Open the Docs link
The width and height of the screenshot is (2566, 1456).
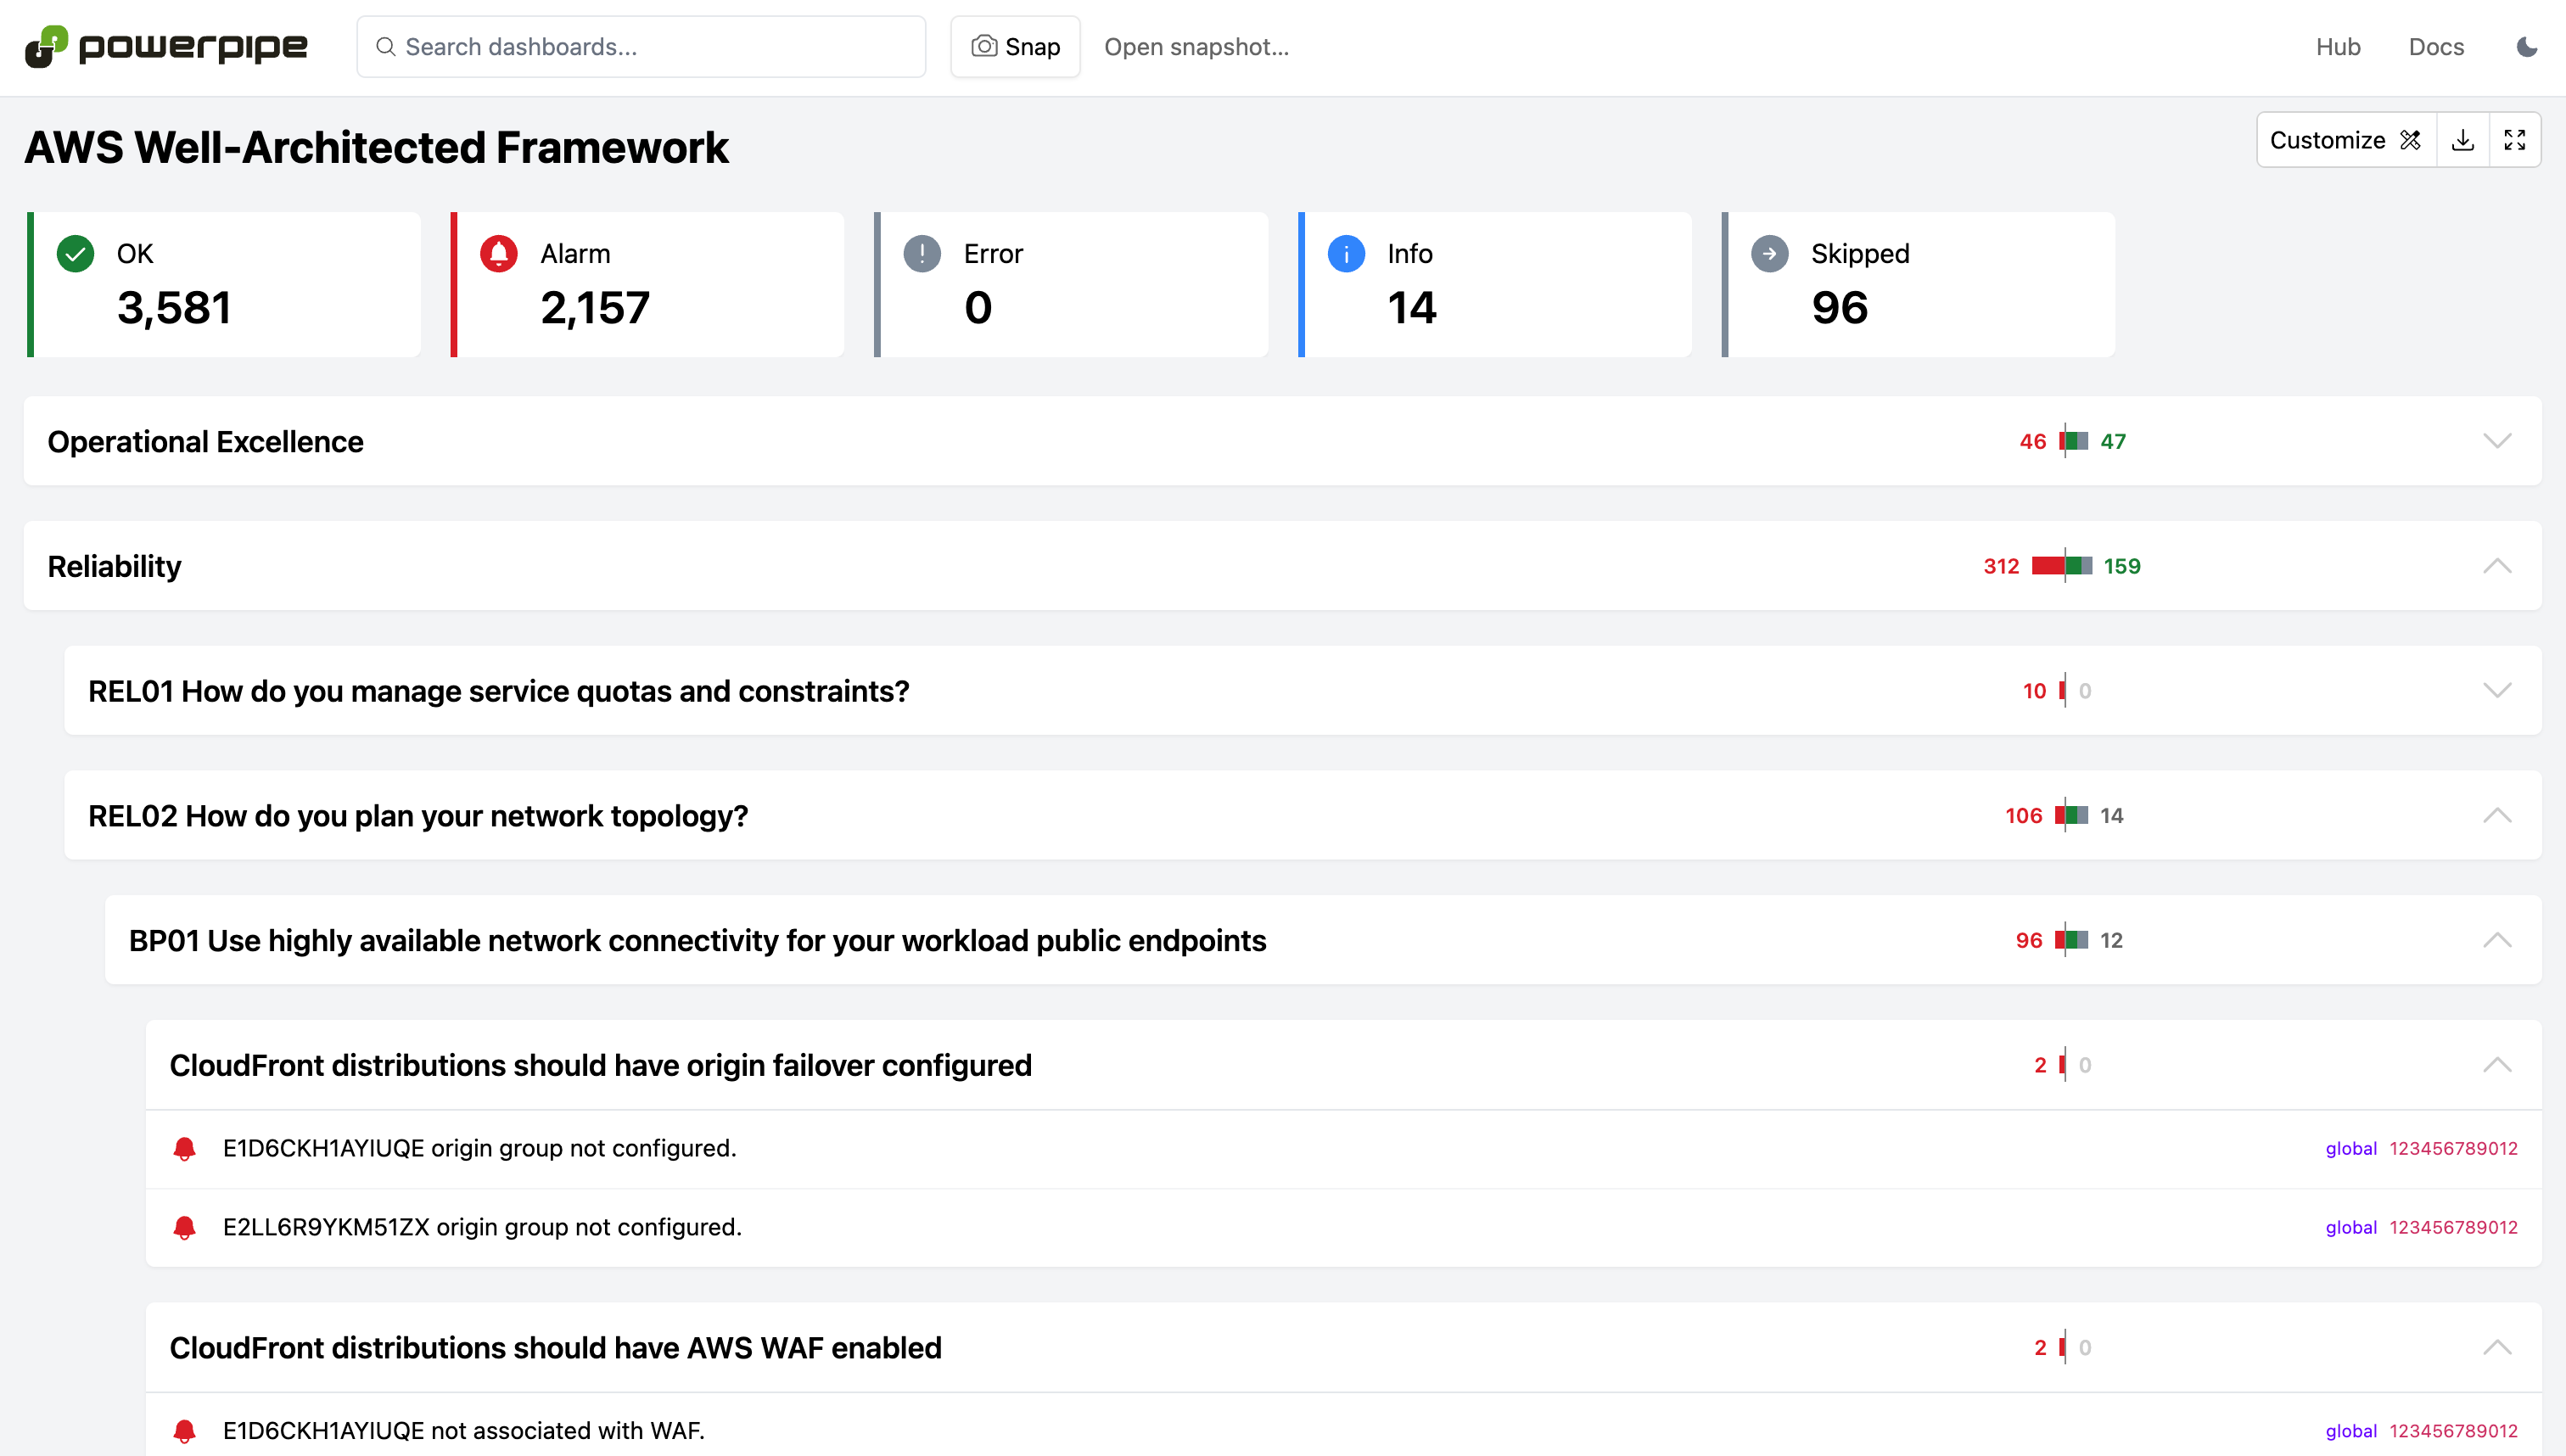pos(2435,47)
